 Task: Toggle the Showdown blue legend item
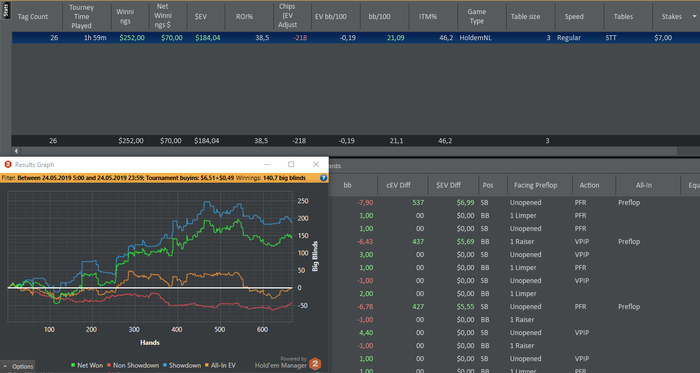point(182,365)
